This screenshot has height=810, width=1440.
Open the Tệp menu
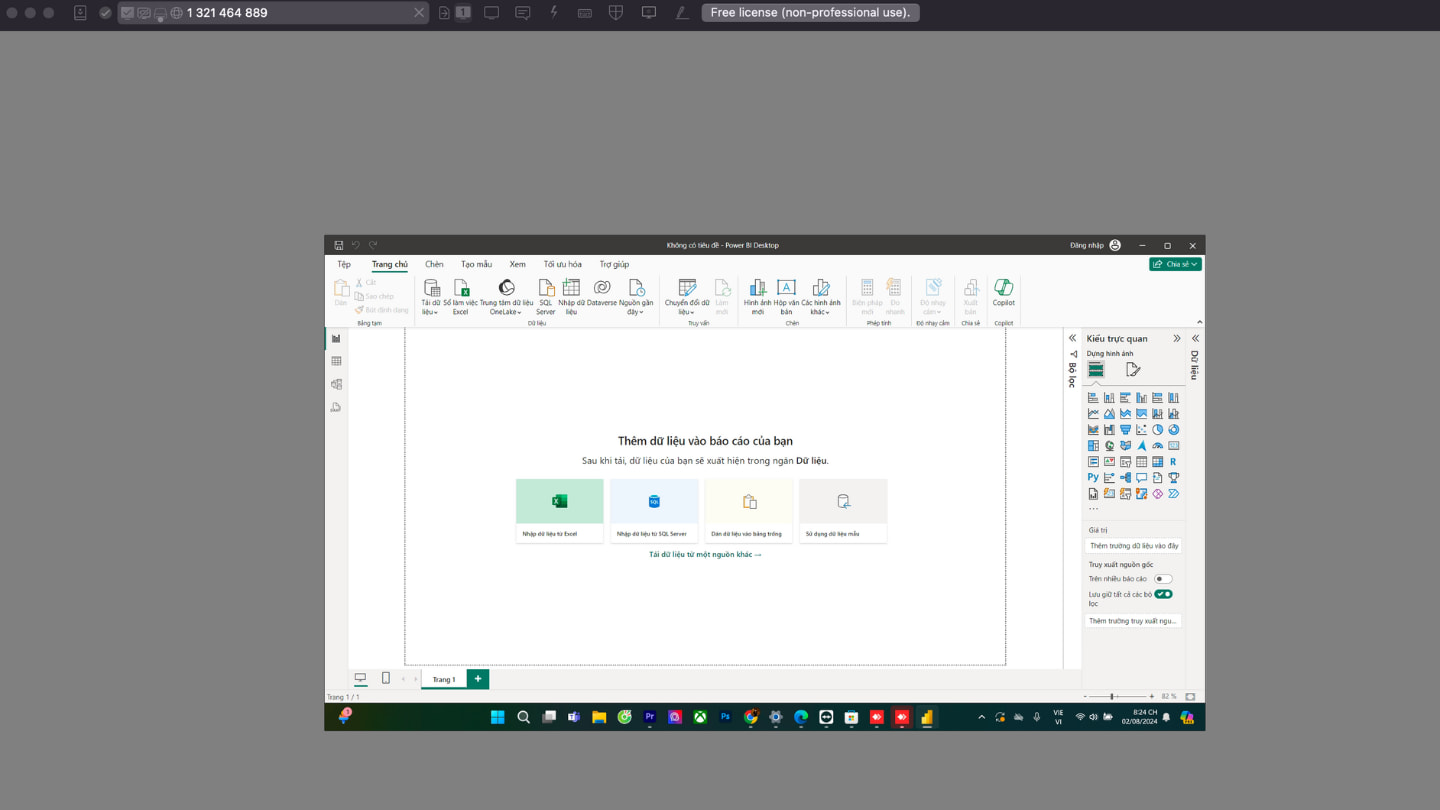pos(344,264)
